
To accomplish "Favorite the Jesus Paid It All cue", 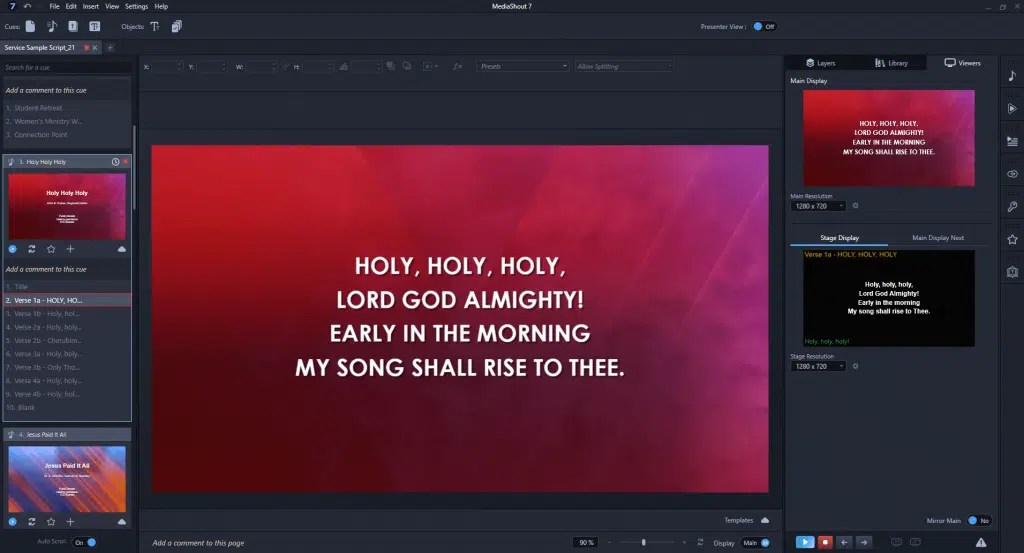I will click(x=51, y=522).
